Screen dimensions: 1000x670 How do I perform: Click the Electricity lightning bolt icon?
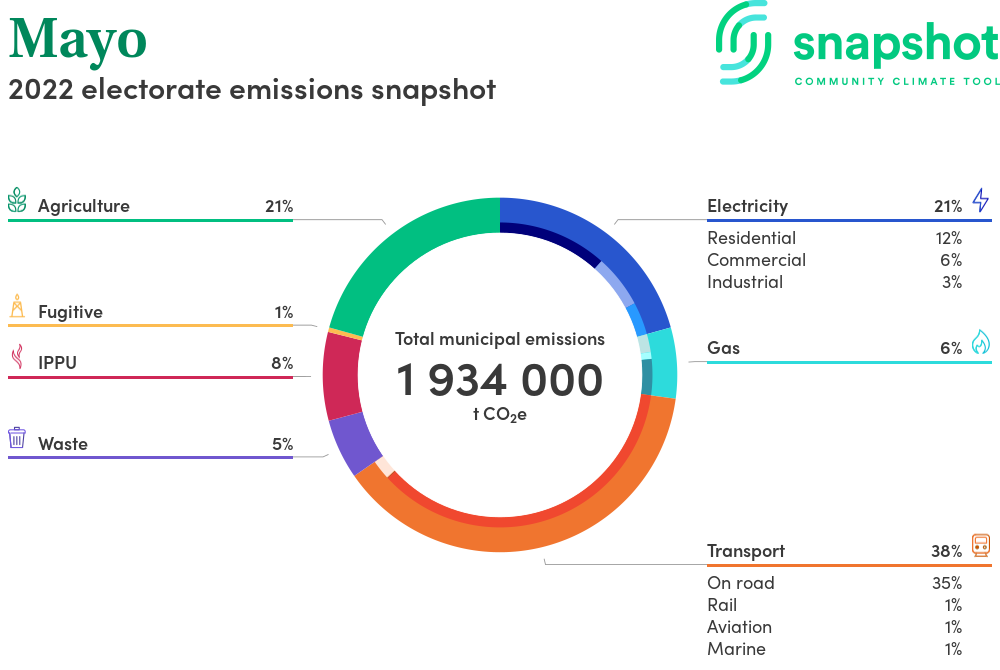[980, 200]
